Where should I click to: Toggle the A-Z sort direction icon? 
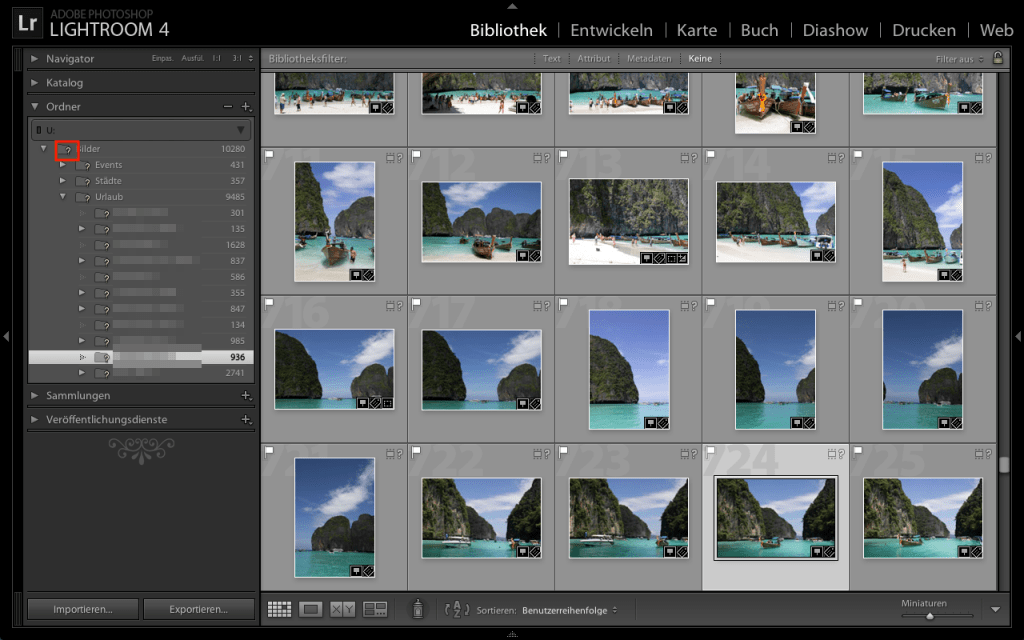coord(456,609)
